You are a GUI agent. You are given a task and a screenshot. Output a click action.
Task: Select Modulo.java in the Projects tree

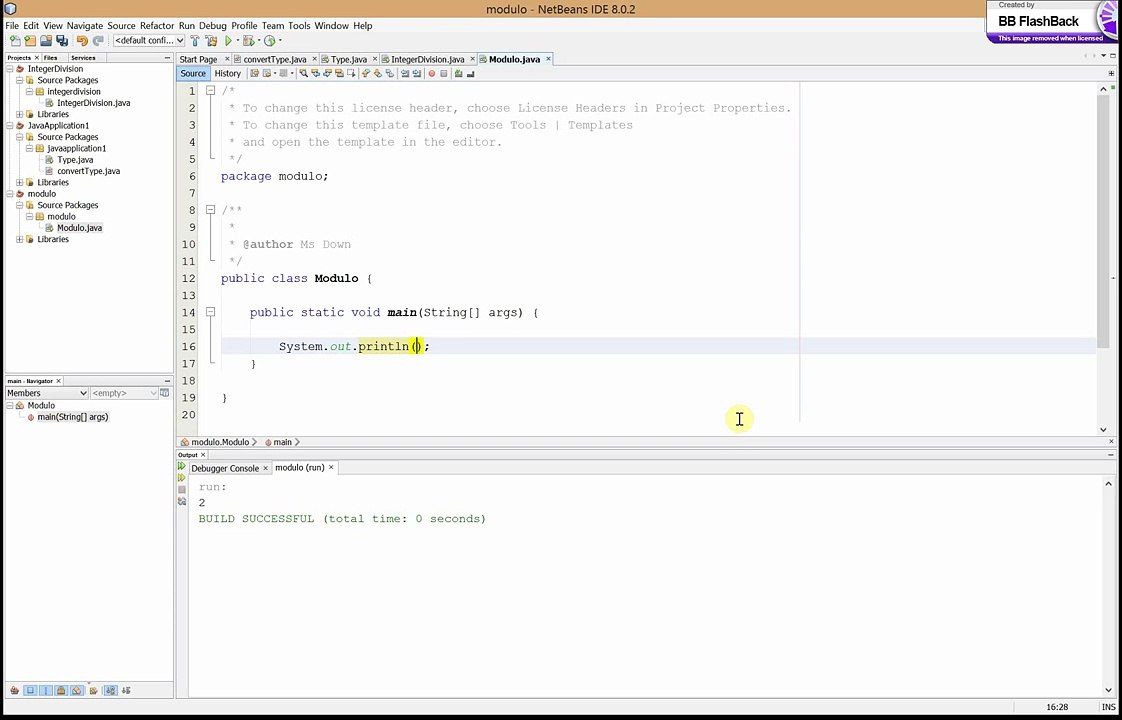click(79, 228)
